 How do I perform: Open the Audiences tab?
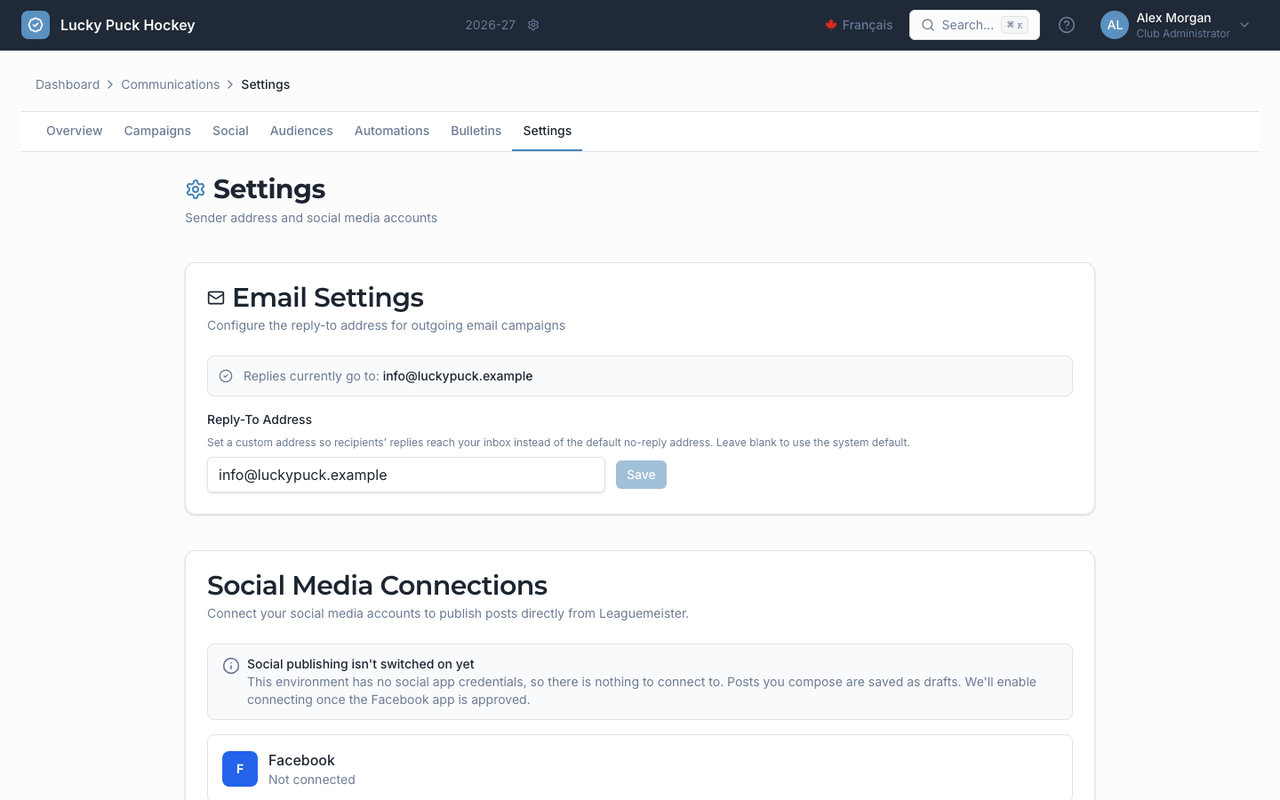coord(301,131)
